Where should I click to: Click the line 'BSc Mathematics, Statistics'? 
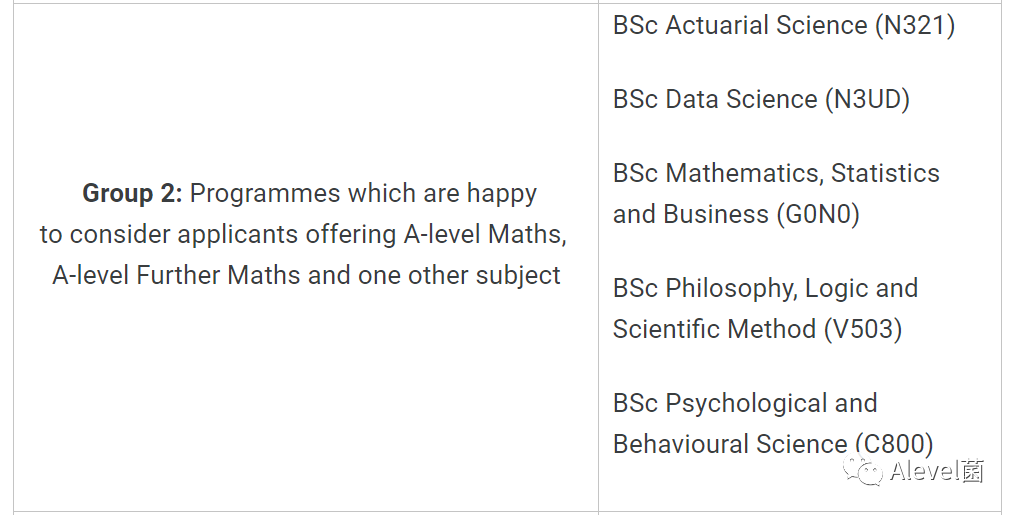pyautogui.click(x=776, y=173)
